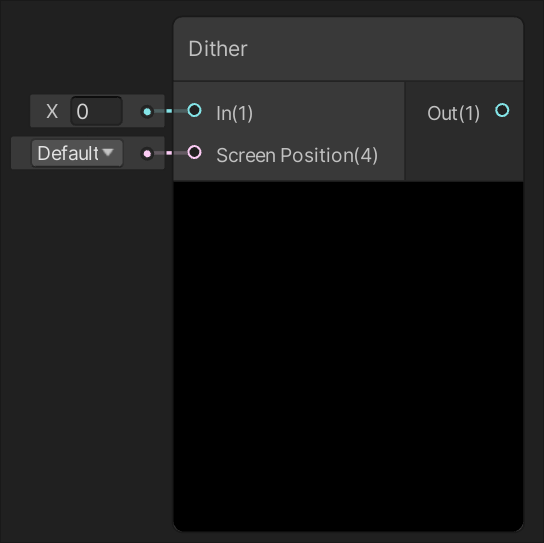544x543 pixels.
Task: Click the X value input field showing 0
Action: [96, 111]
